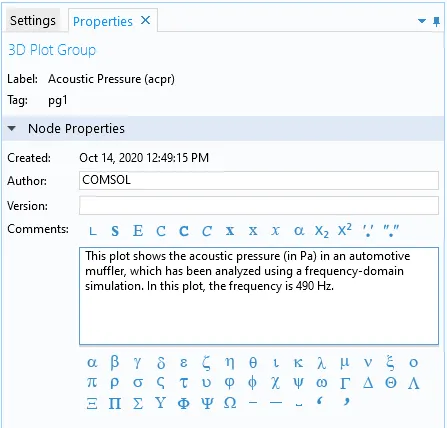Image resolution: width=447 pixels, height=428 pixels.
Task: Insert the capital Delta symbol
Action: (368, 383)
